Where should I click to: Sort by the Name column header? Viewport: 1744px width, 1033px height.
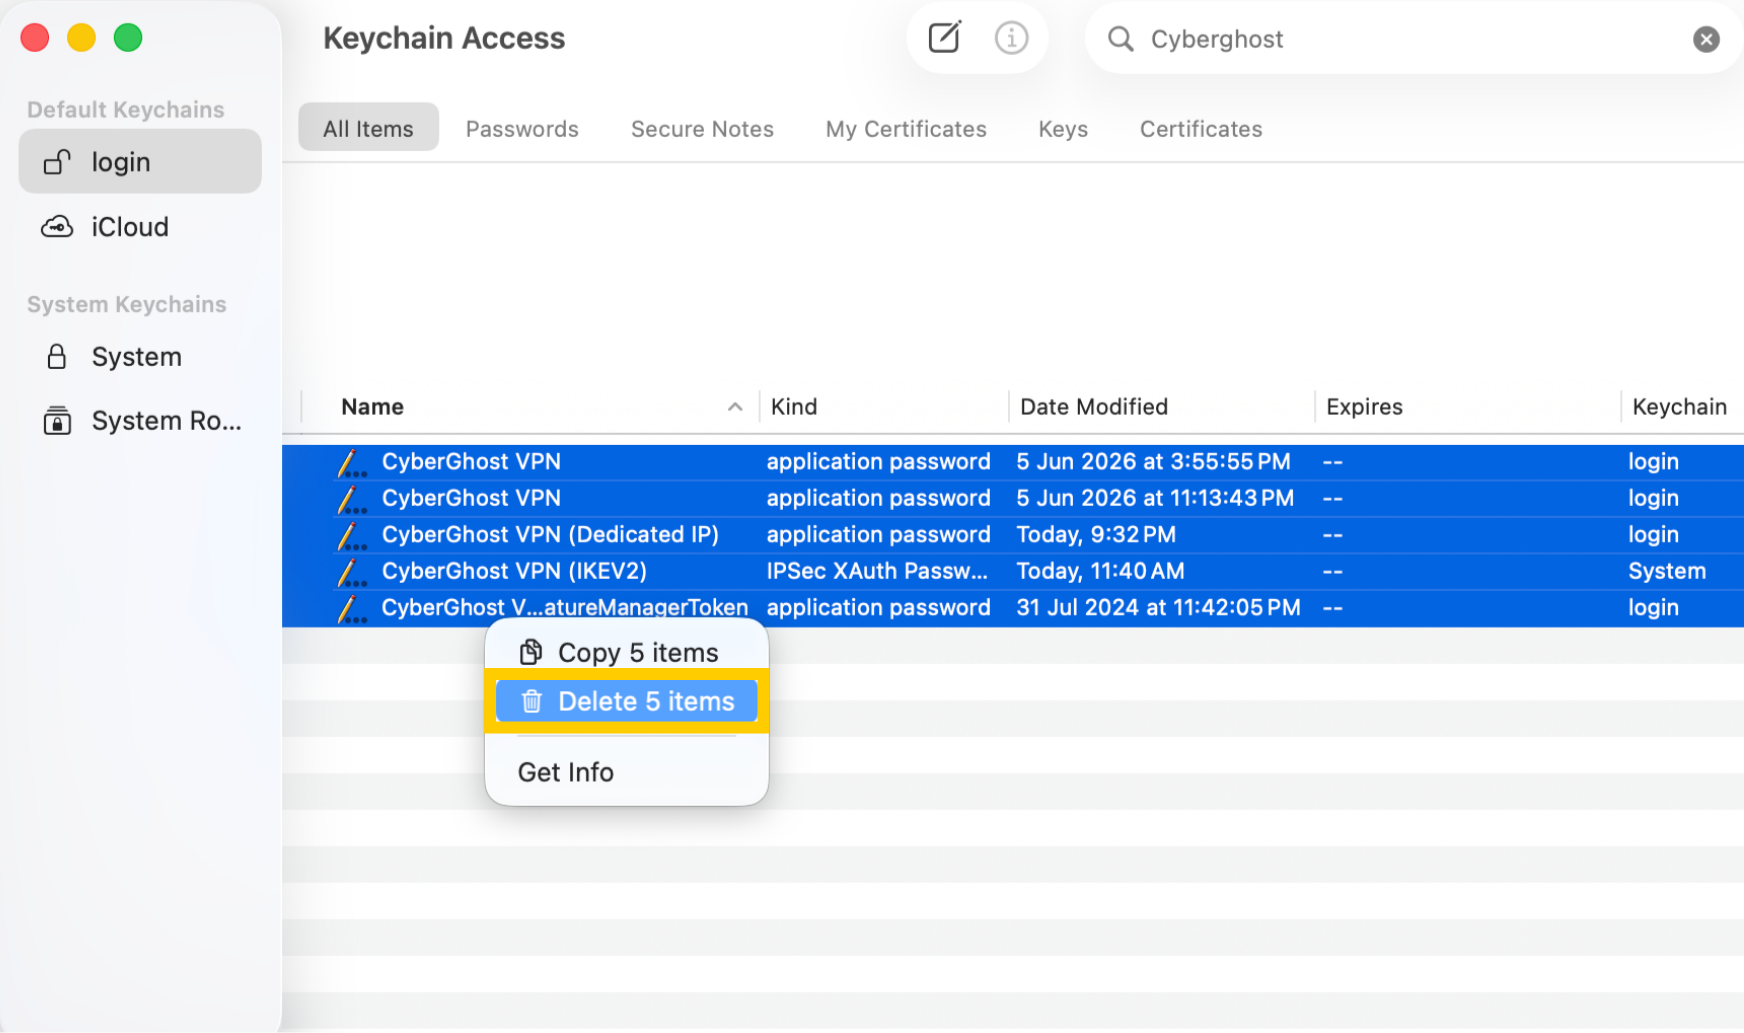372,407
